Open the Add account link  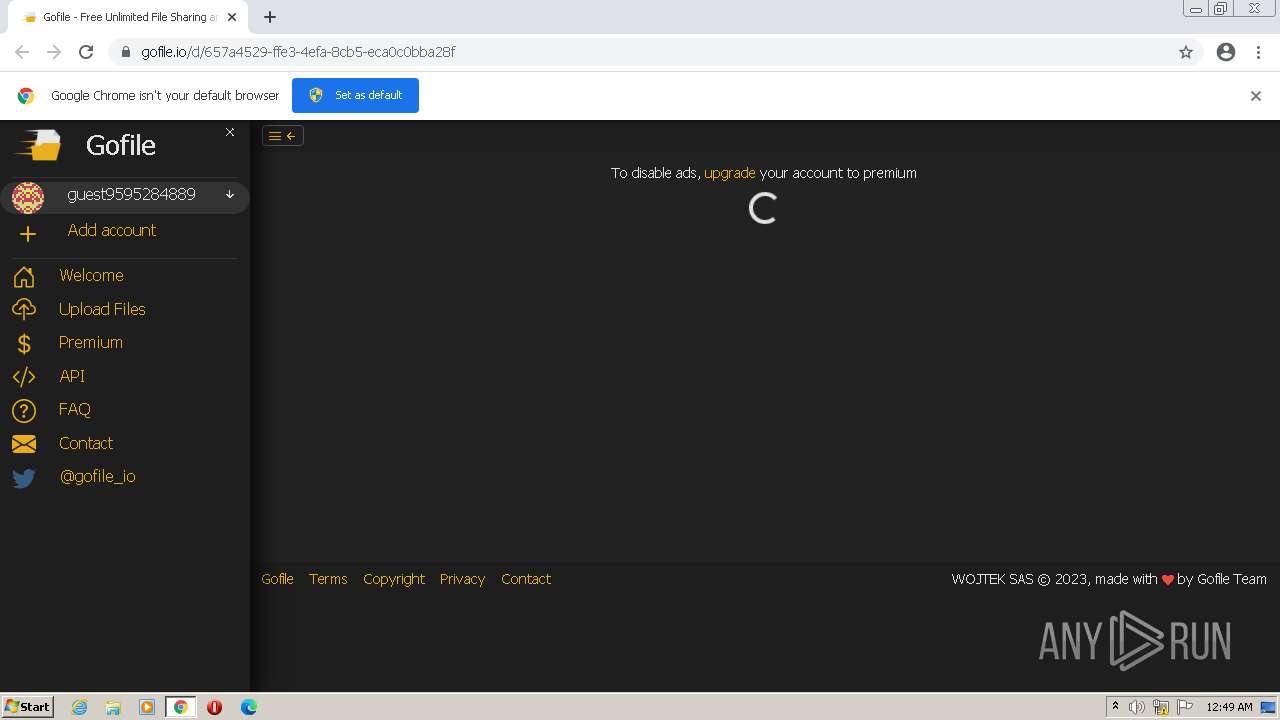[x=112, y=230]
